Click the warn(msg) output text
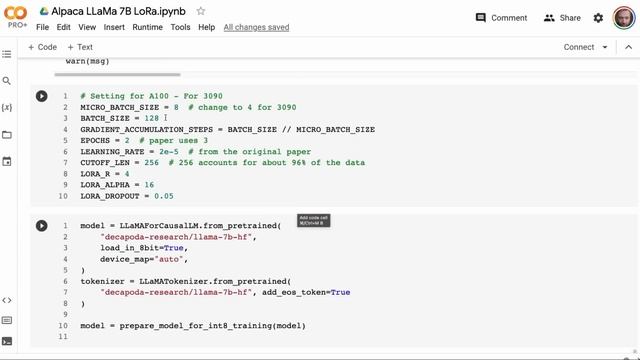 (x=87, y=61)
